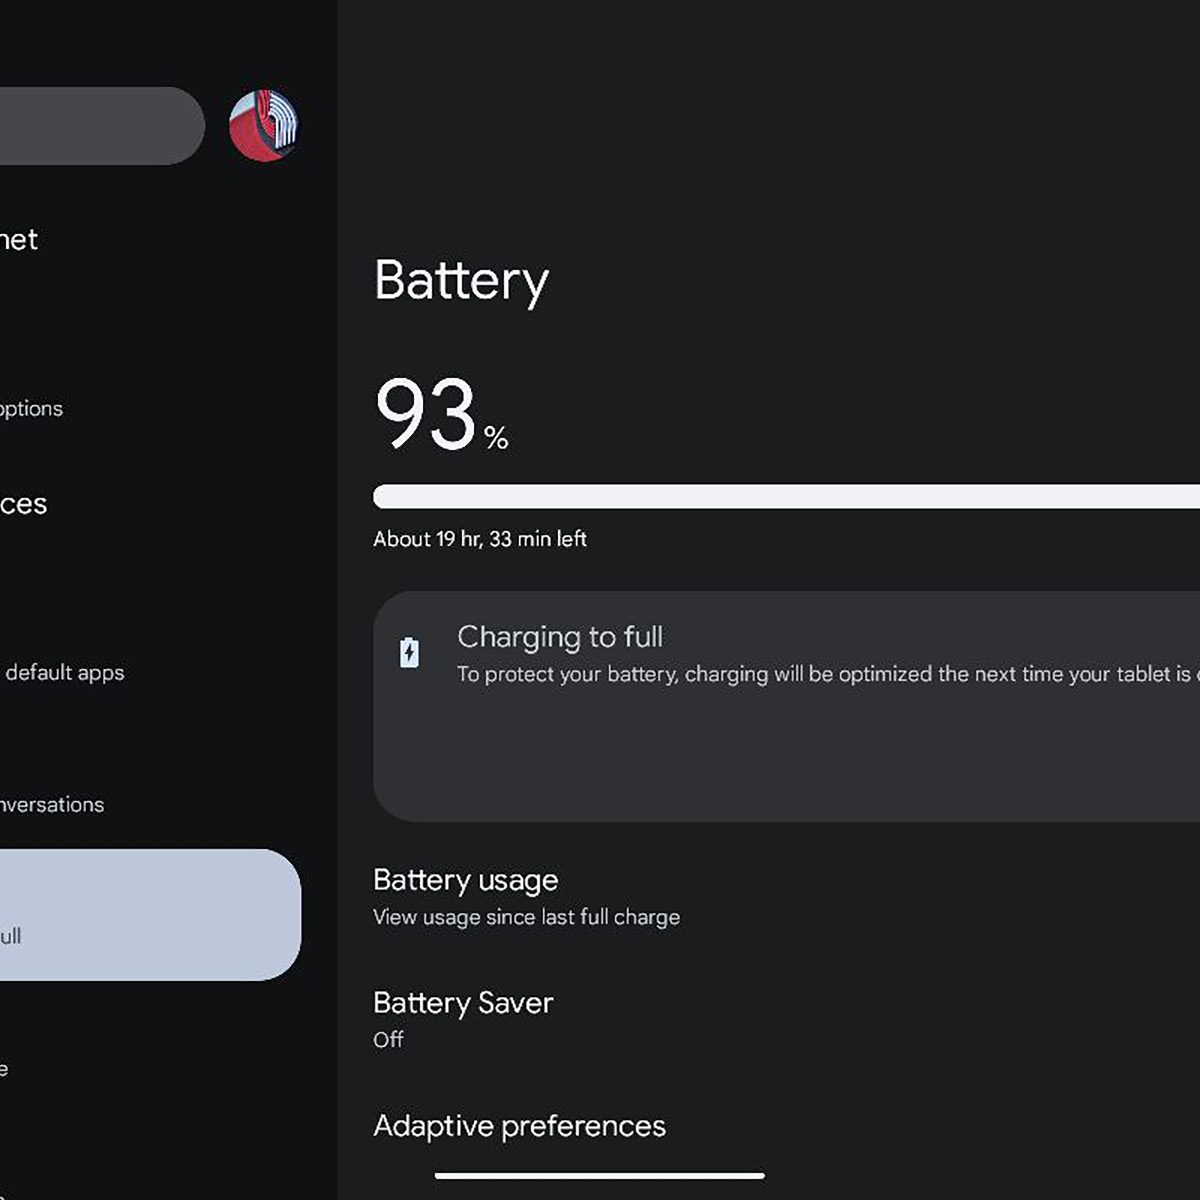Click the battery level progress bar

coord(785,497)
